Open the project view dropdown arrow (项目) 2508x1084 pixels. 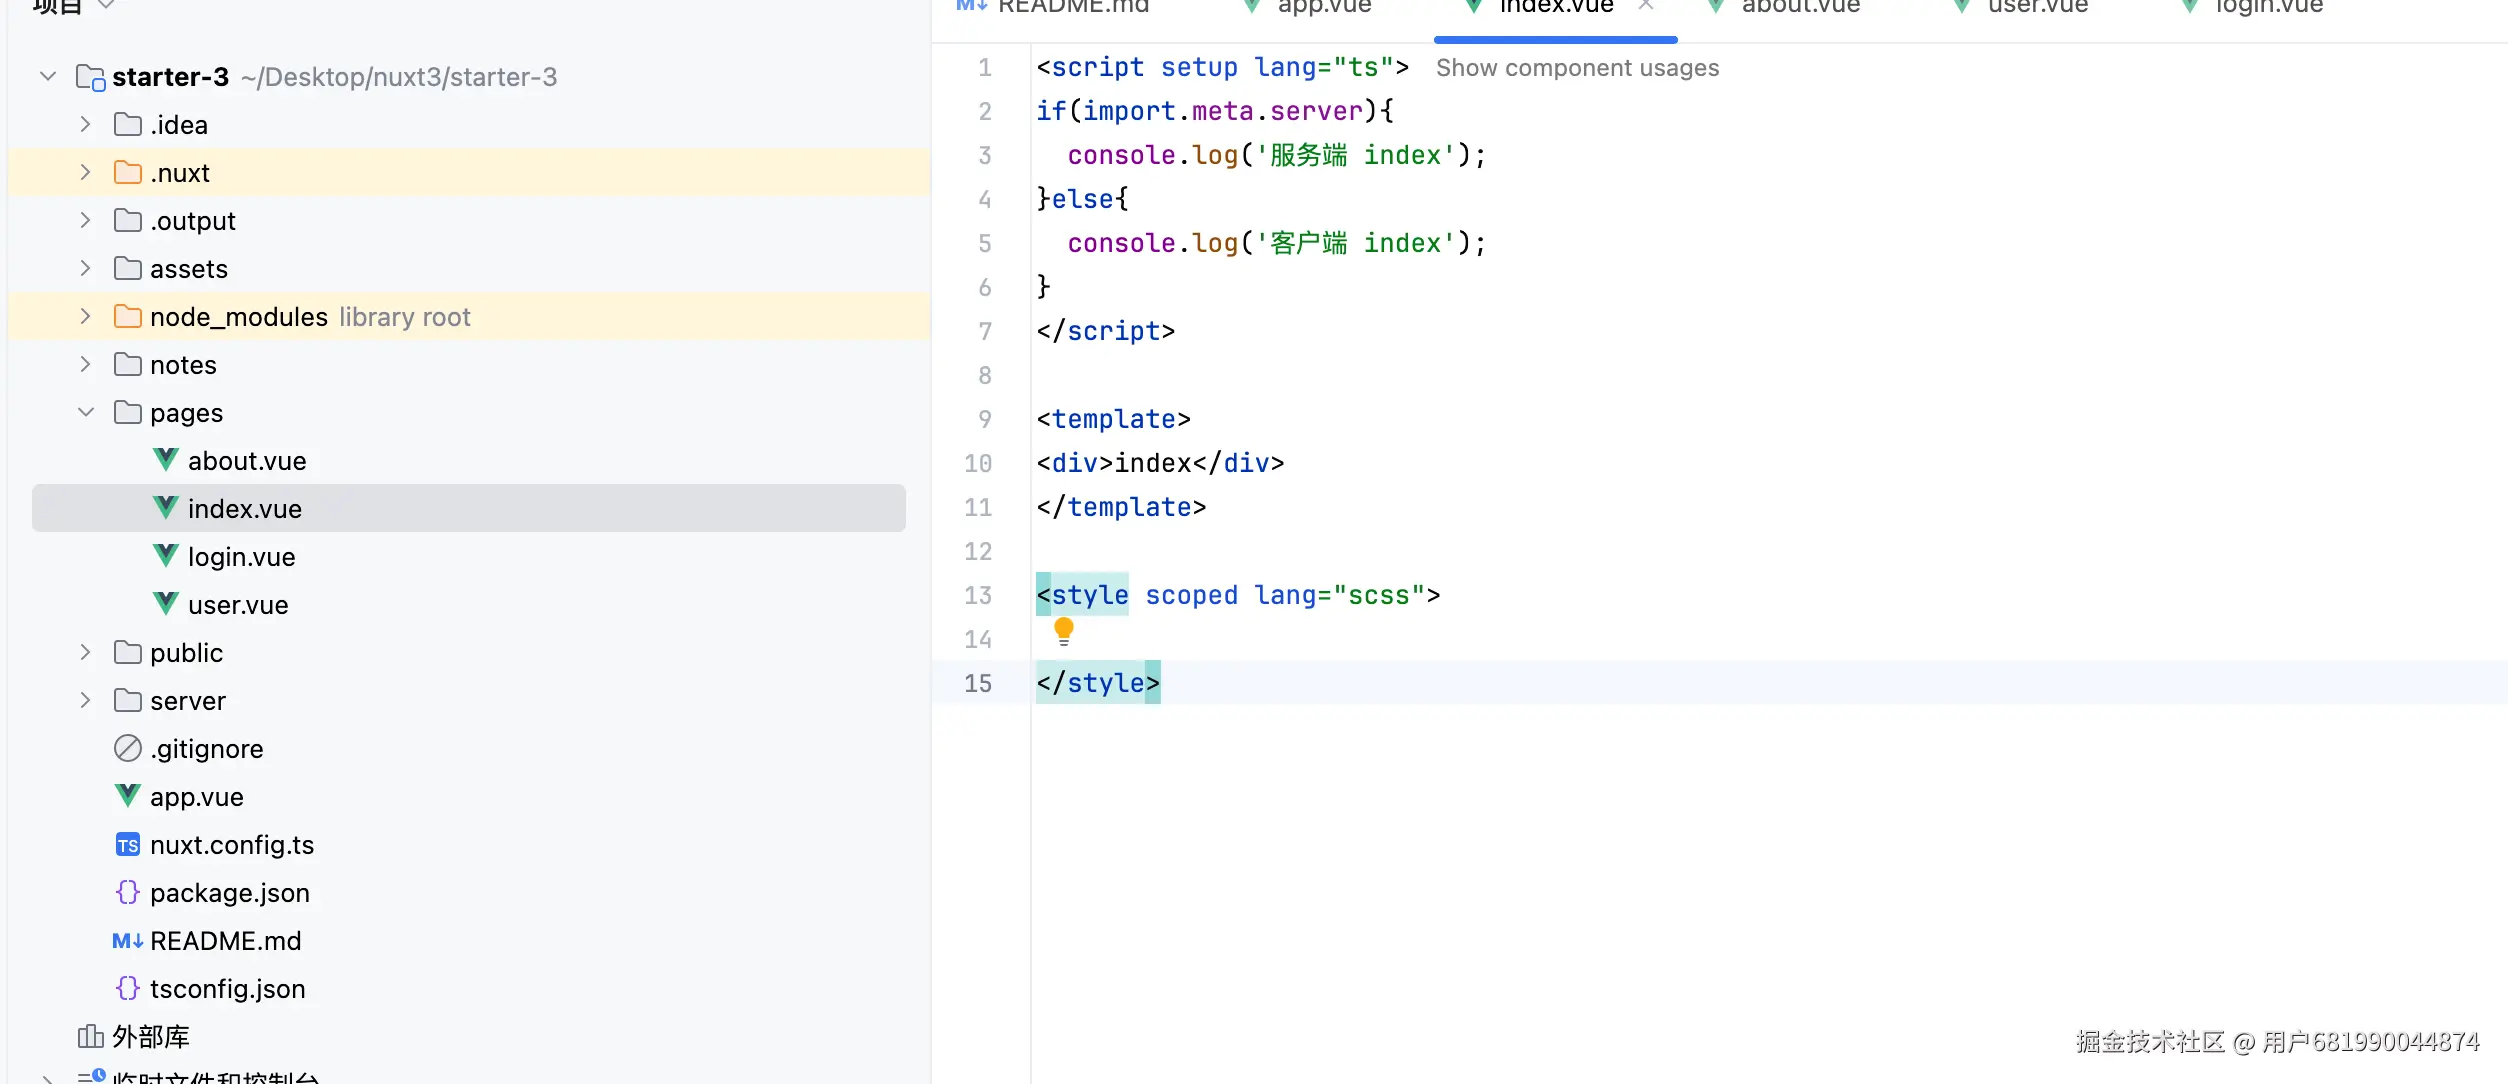click(x=107, y=6)
